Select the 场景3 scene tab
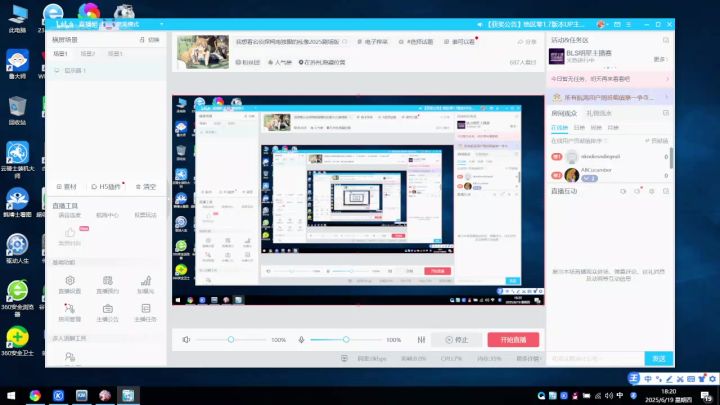The width and height of the screenshot is (720, 405). (x=115, y=54)
